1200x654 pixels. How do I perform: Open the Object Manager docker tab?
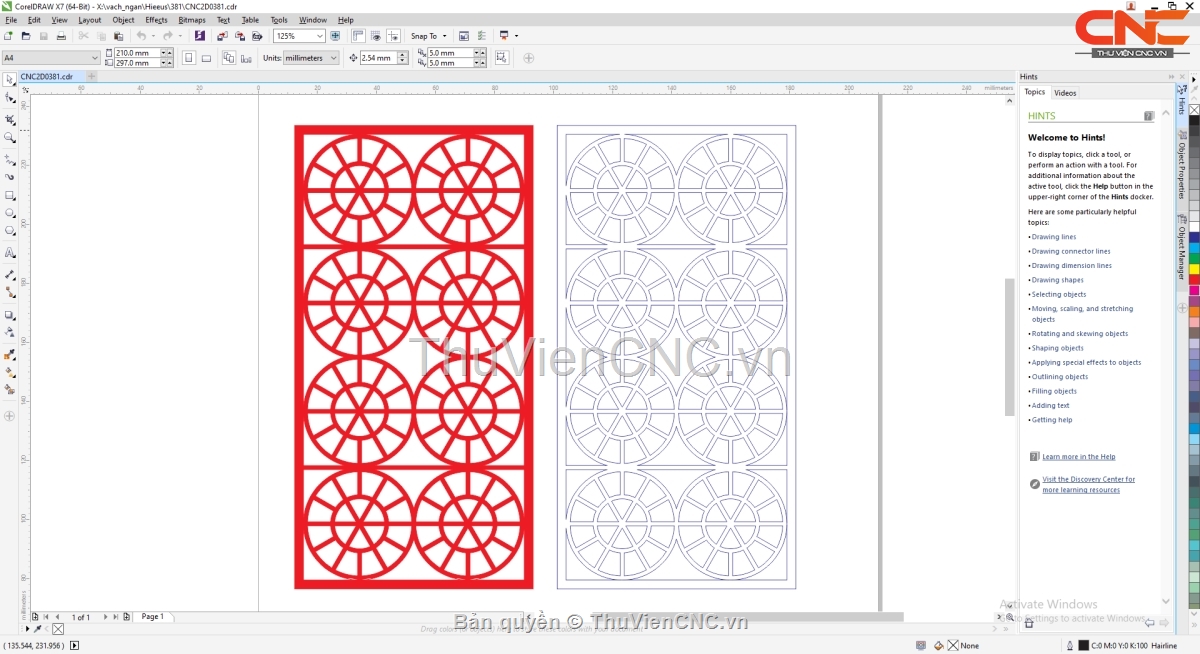click(x=1182, y=246)
